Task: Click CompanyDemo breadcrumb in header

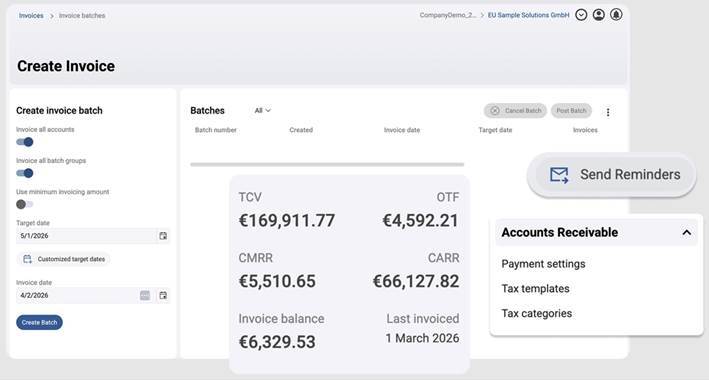Action: point(448,15)
